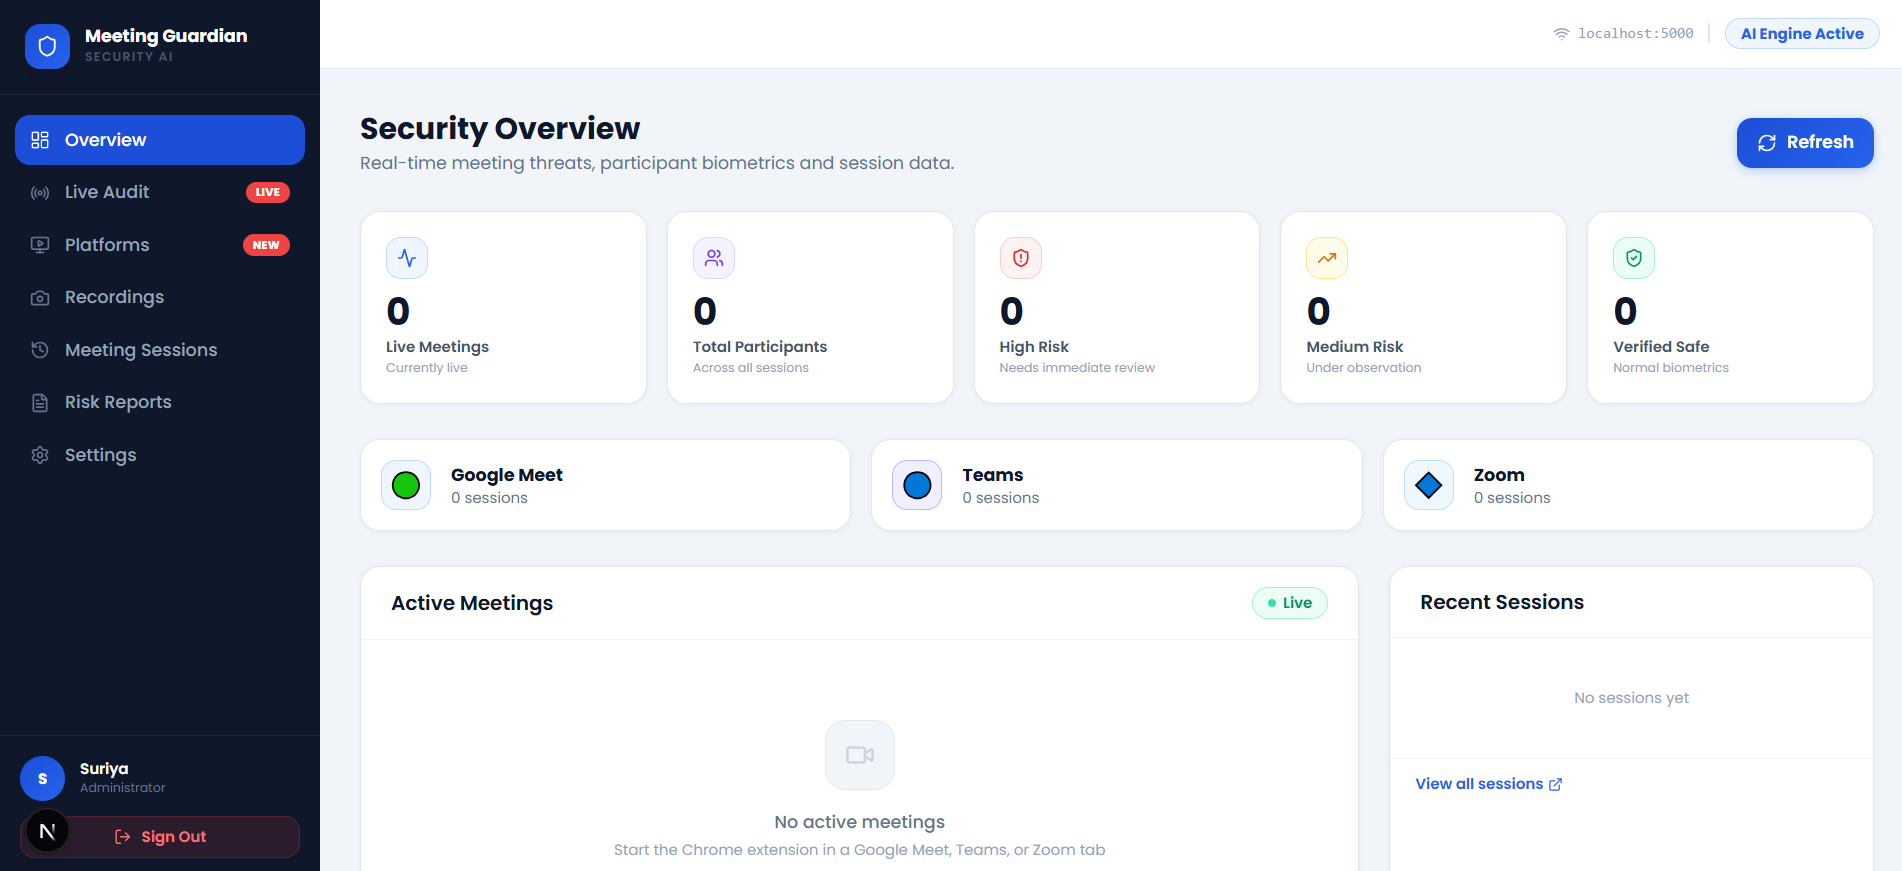Screen dimensions: 1902x871
Task: Click the Meeting Guardian shield logo
Action: point(47,46)
